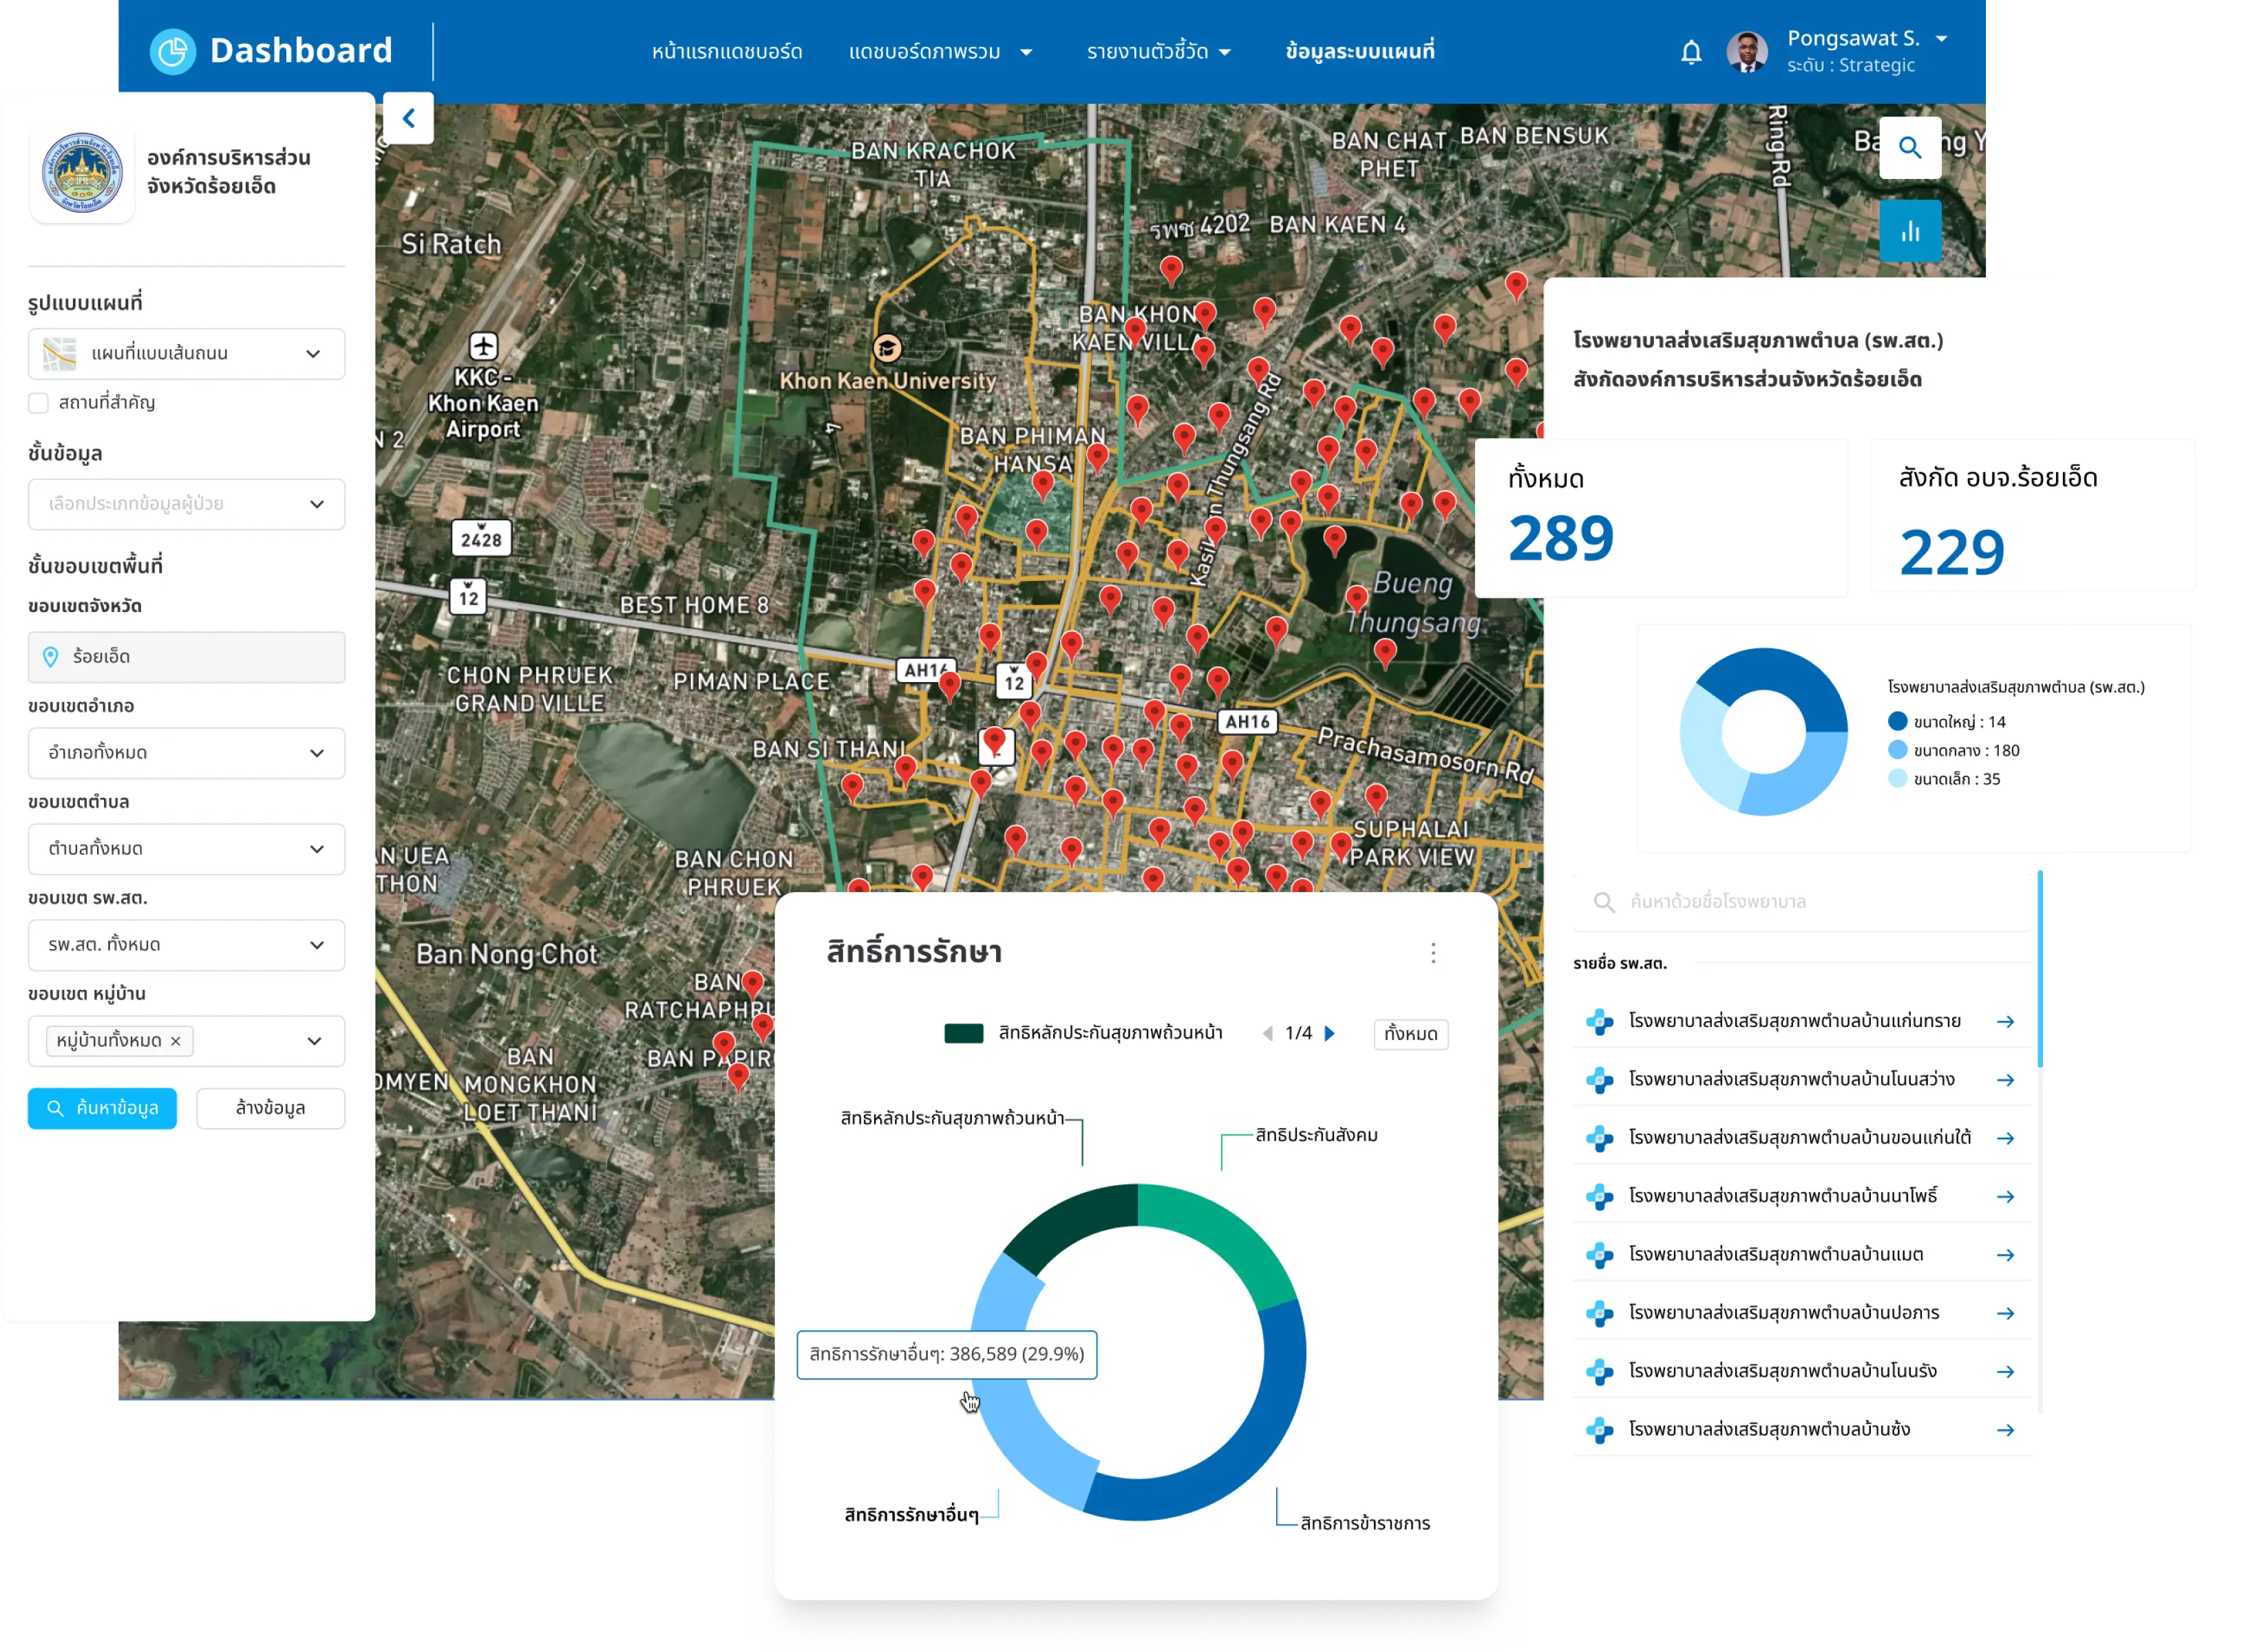
Task: Click the ค้นหาข้อมูล search button
Action: coord(102,1108)
